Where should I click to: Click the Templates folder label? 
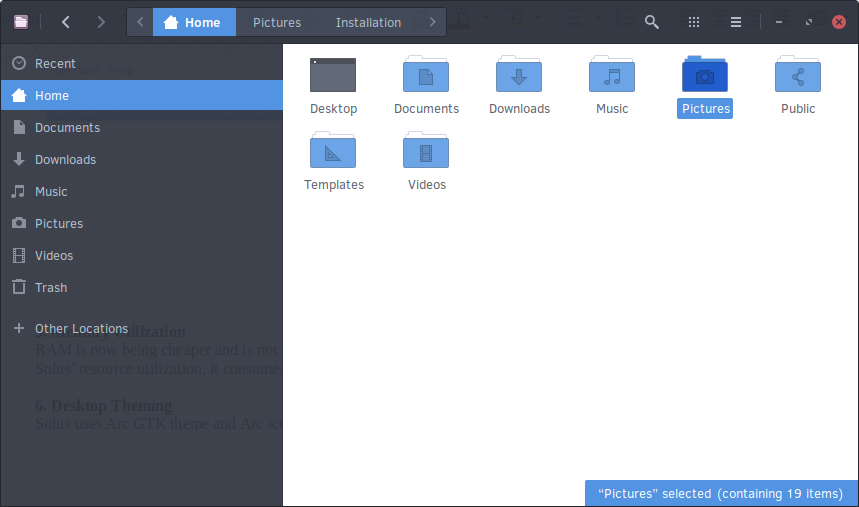(x=334, y=185)
